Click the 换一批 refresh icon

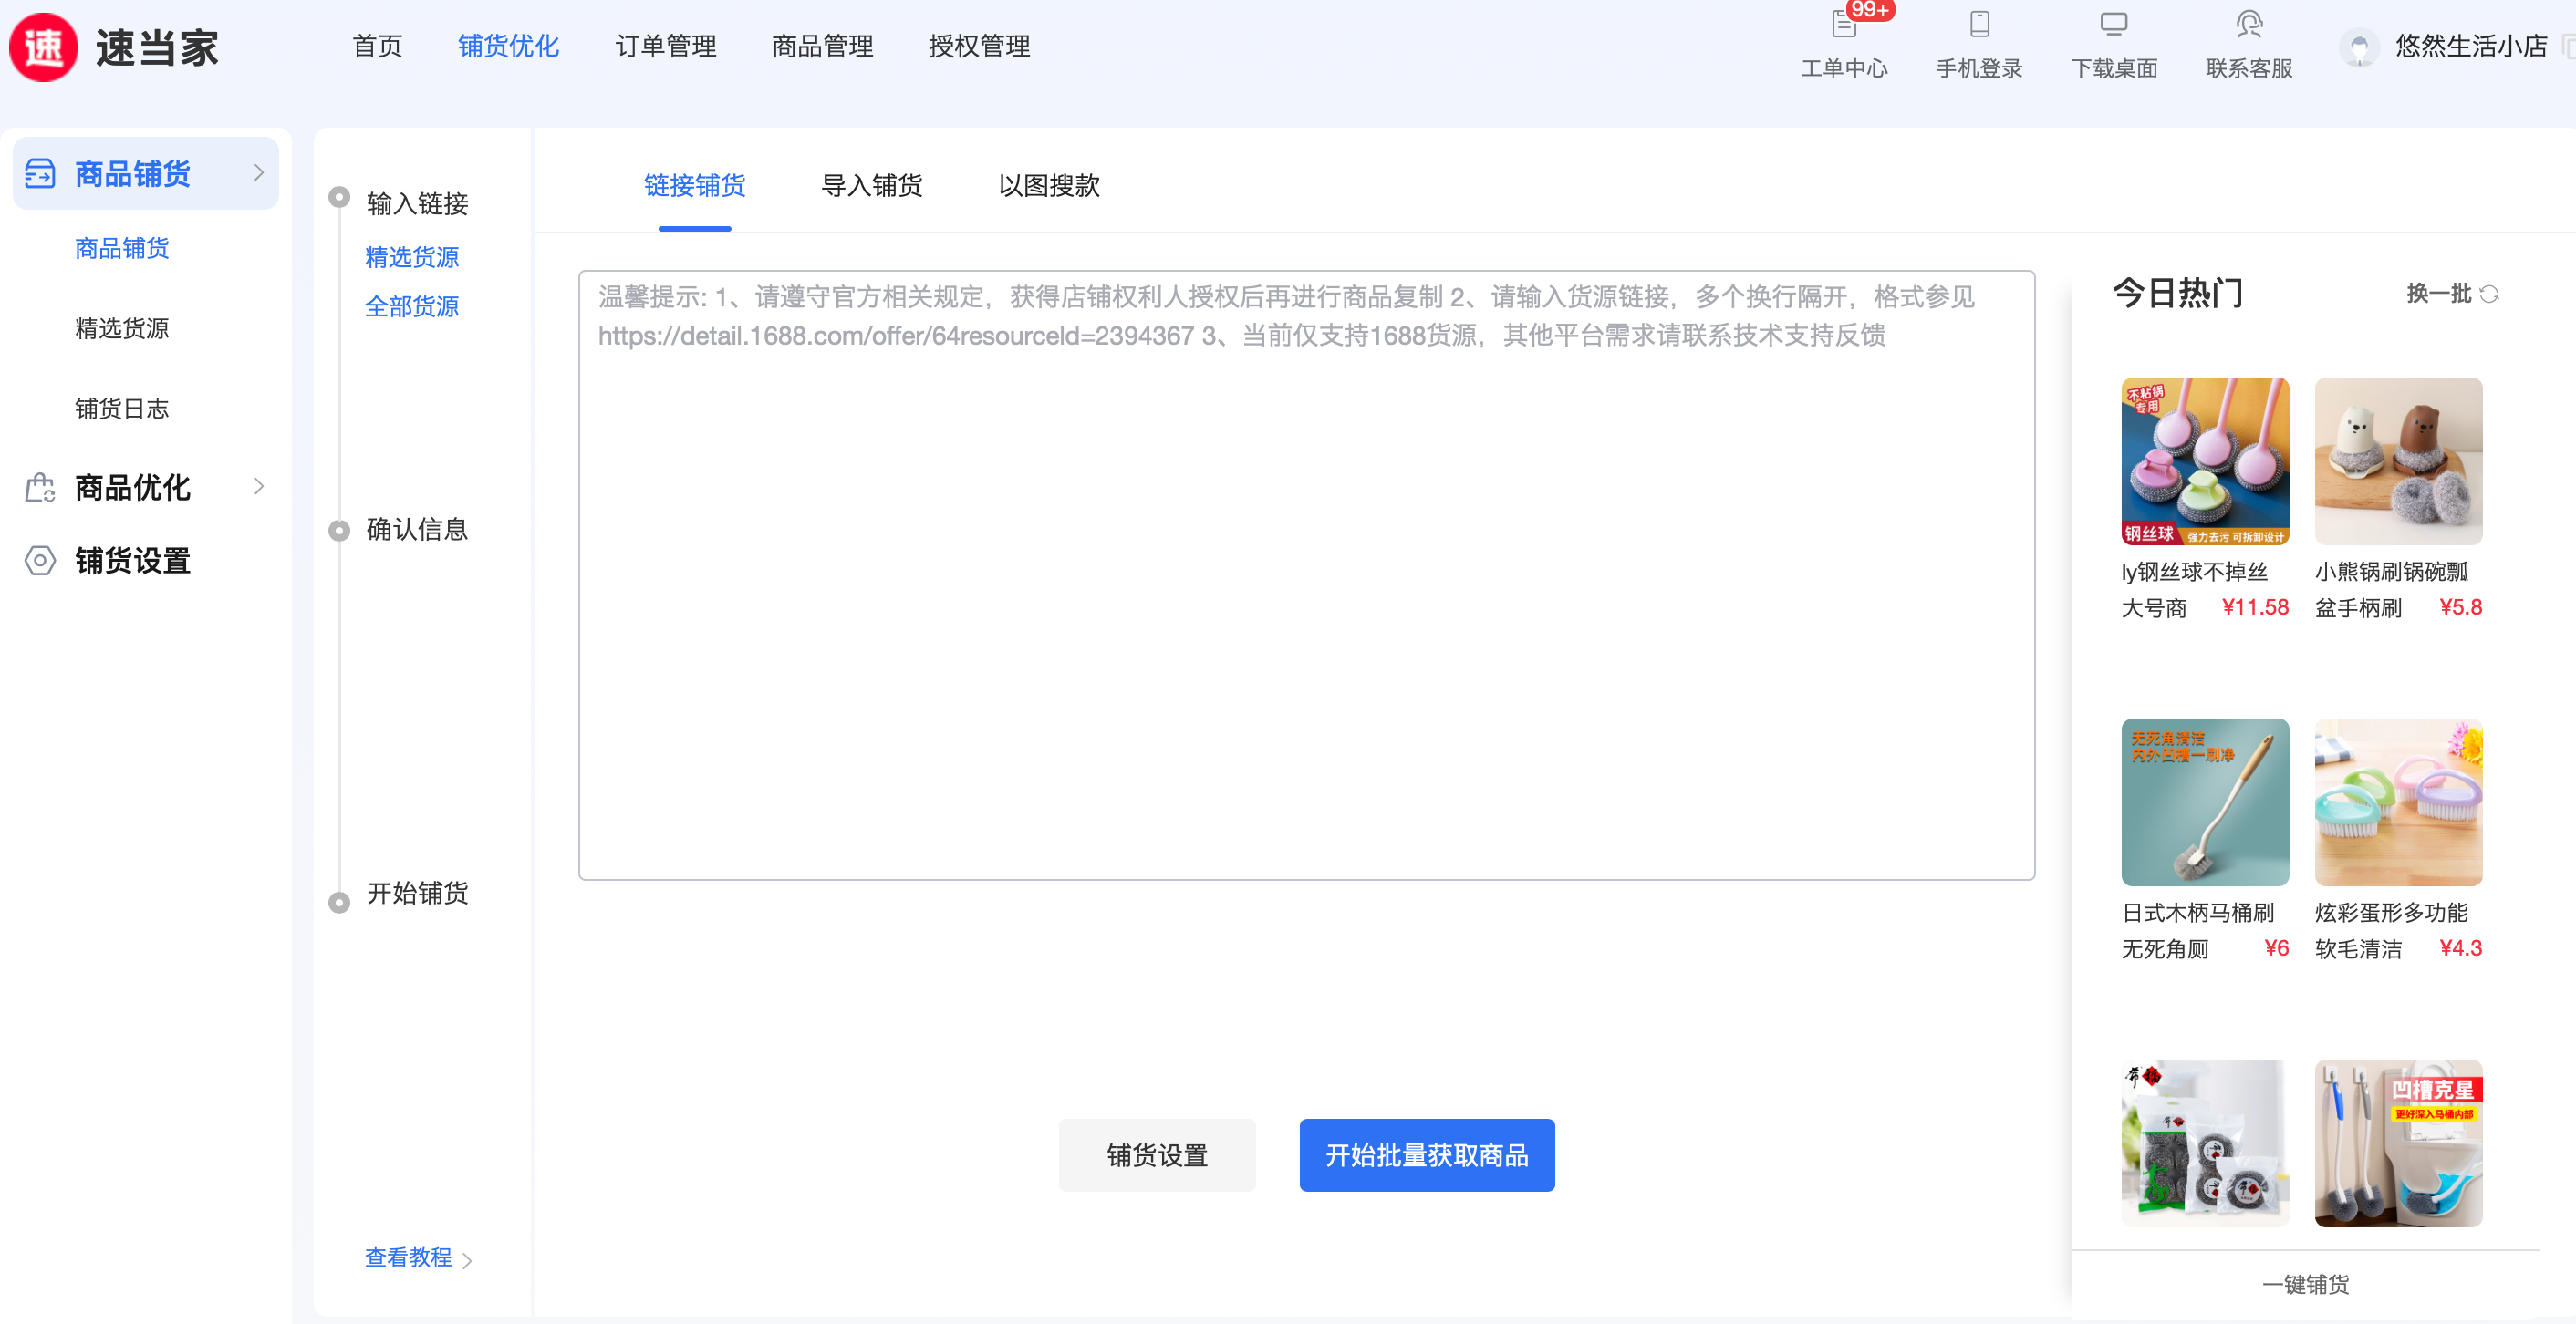pyautogui.click(x=2490, y=294)
